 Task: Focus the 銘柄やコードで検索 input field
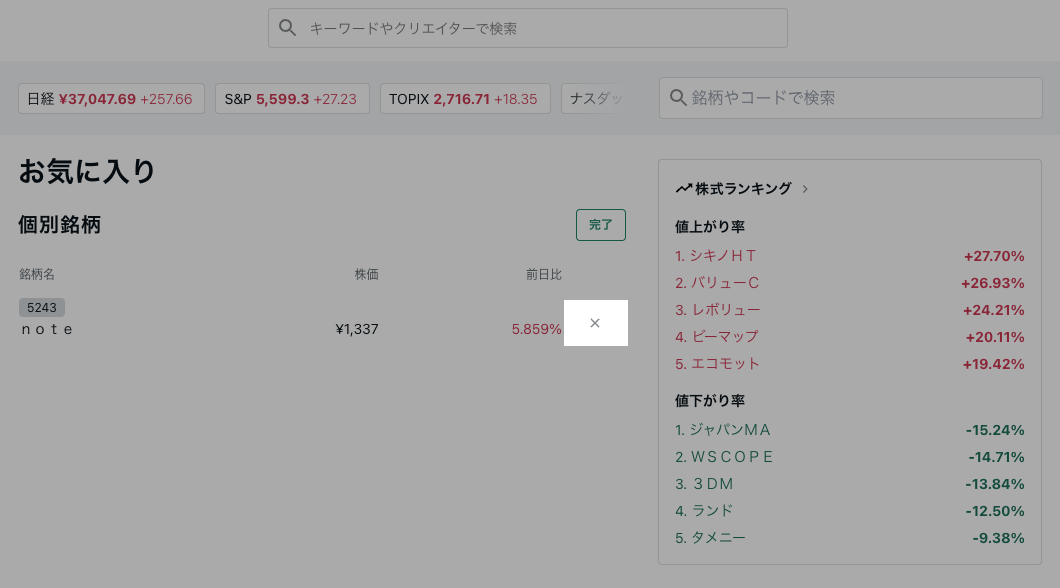pos(850,98)
